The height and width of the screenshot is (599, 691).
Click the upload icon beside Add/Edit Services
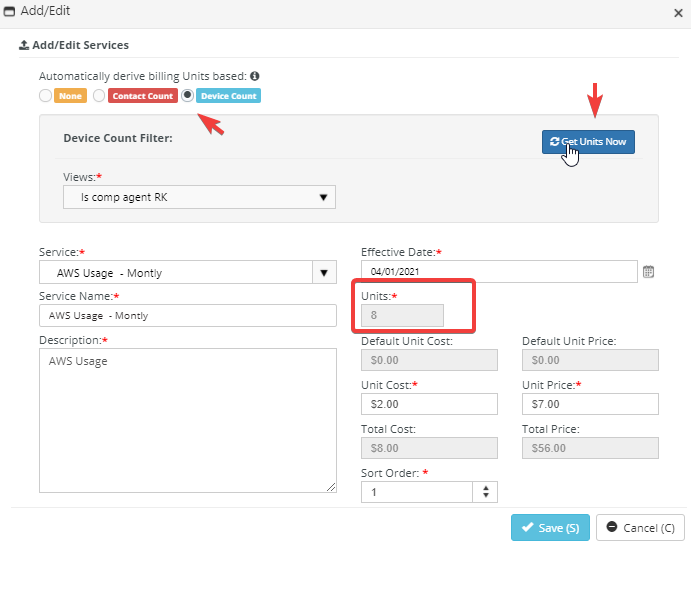[24, 45]
